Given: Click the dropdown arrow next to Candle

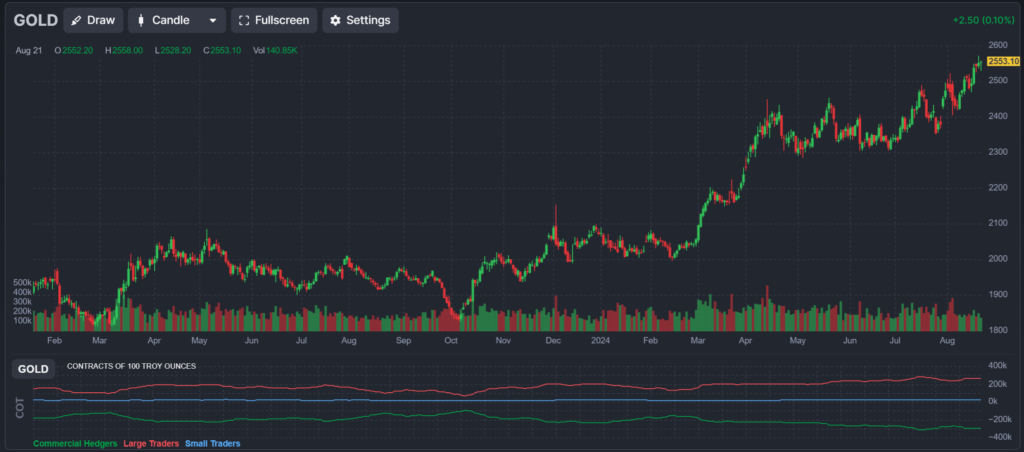Looking at the screenshot, I should pyautogui.click(x=212, y=20).
